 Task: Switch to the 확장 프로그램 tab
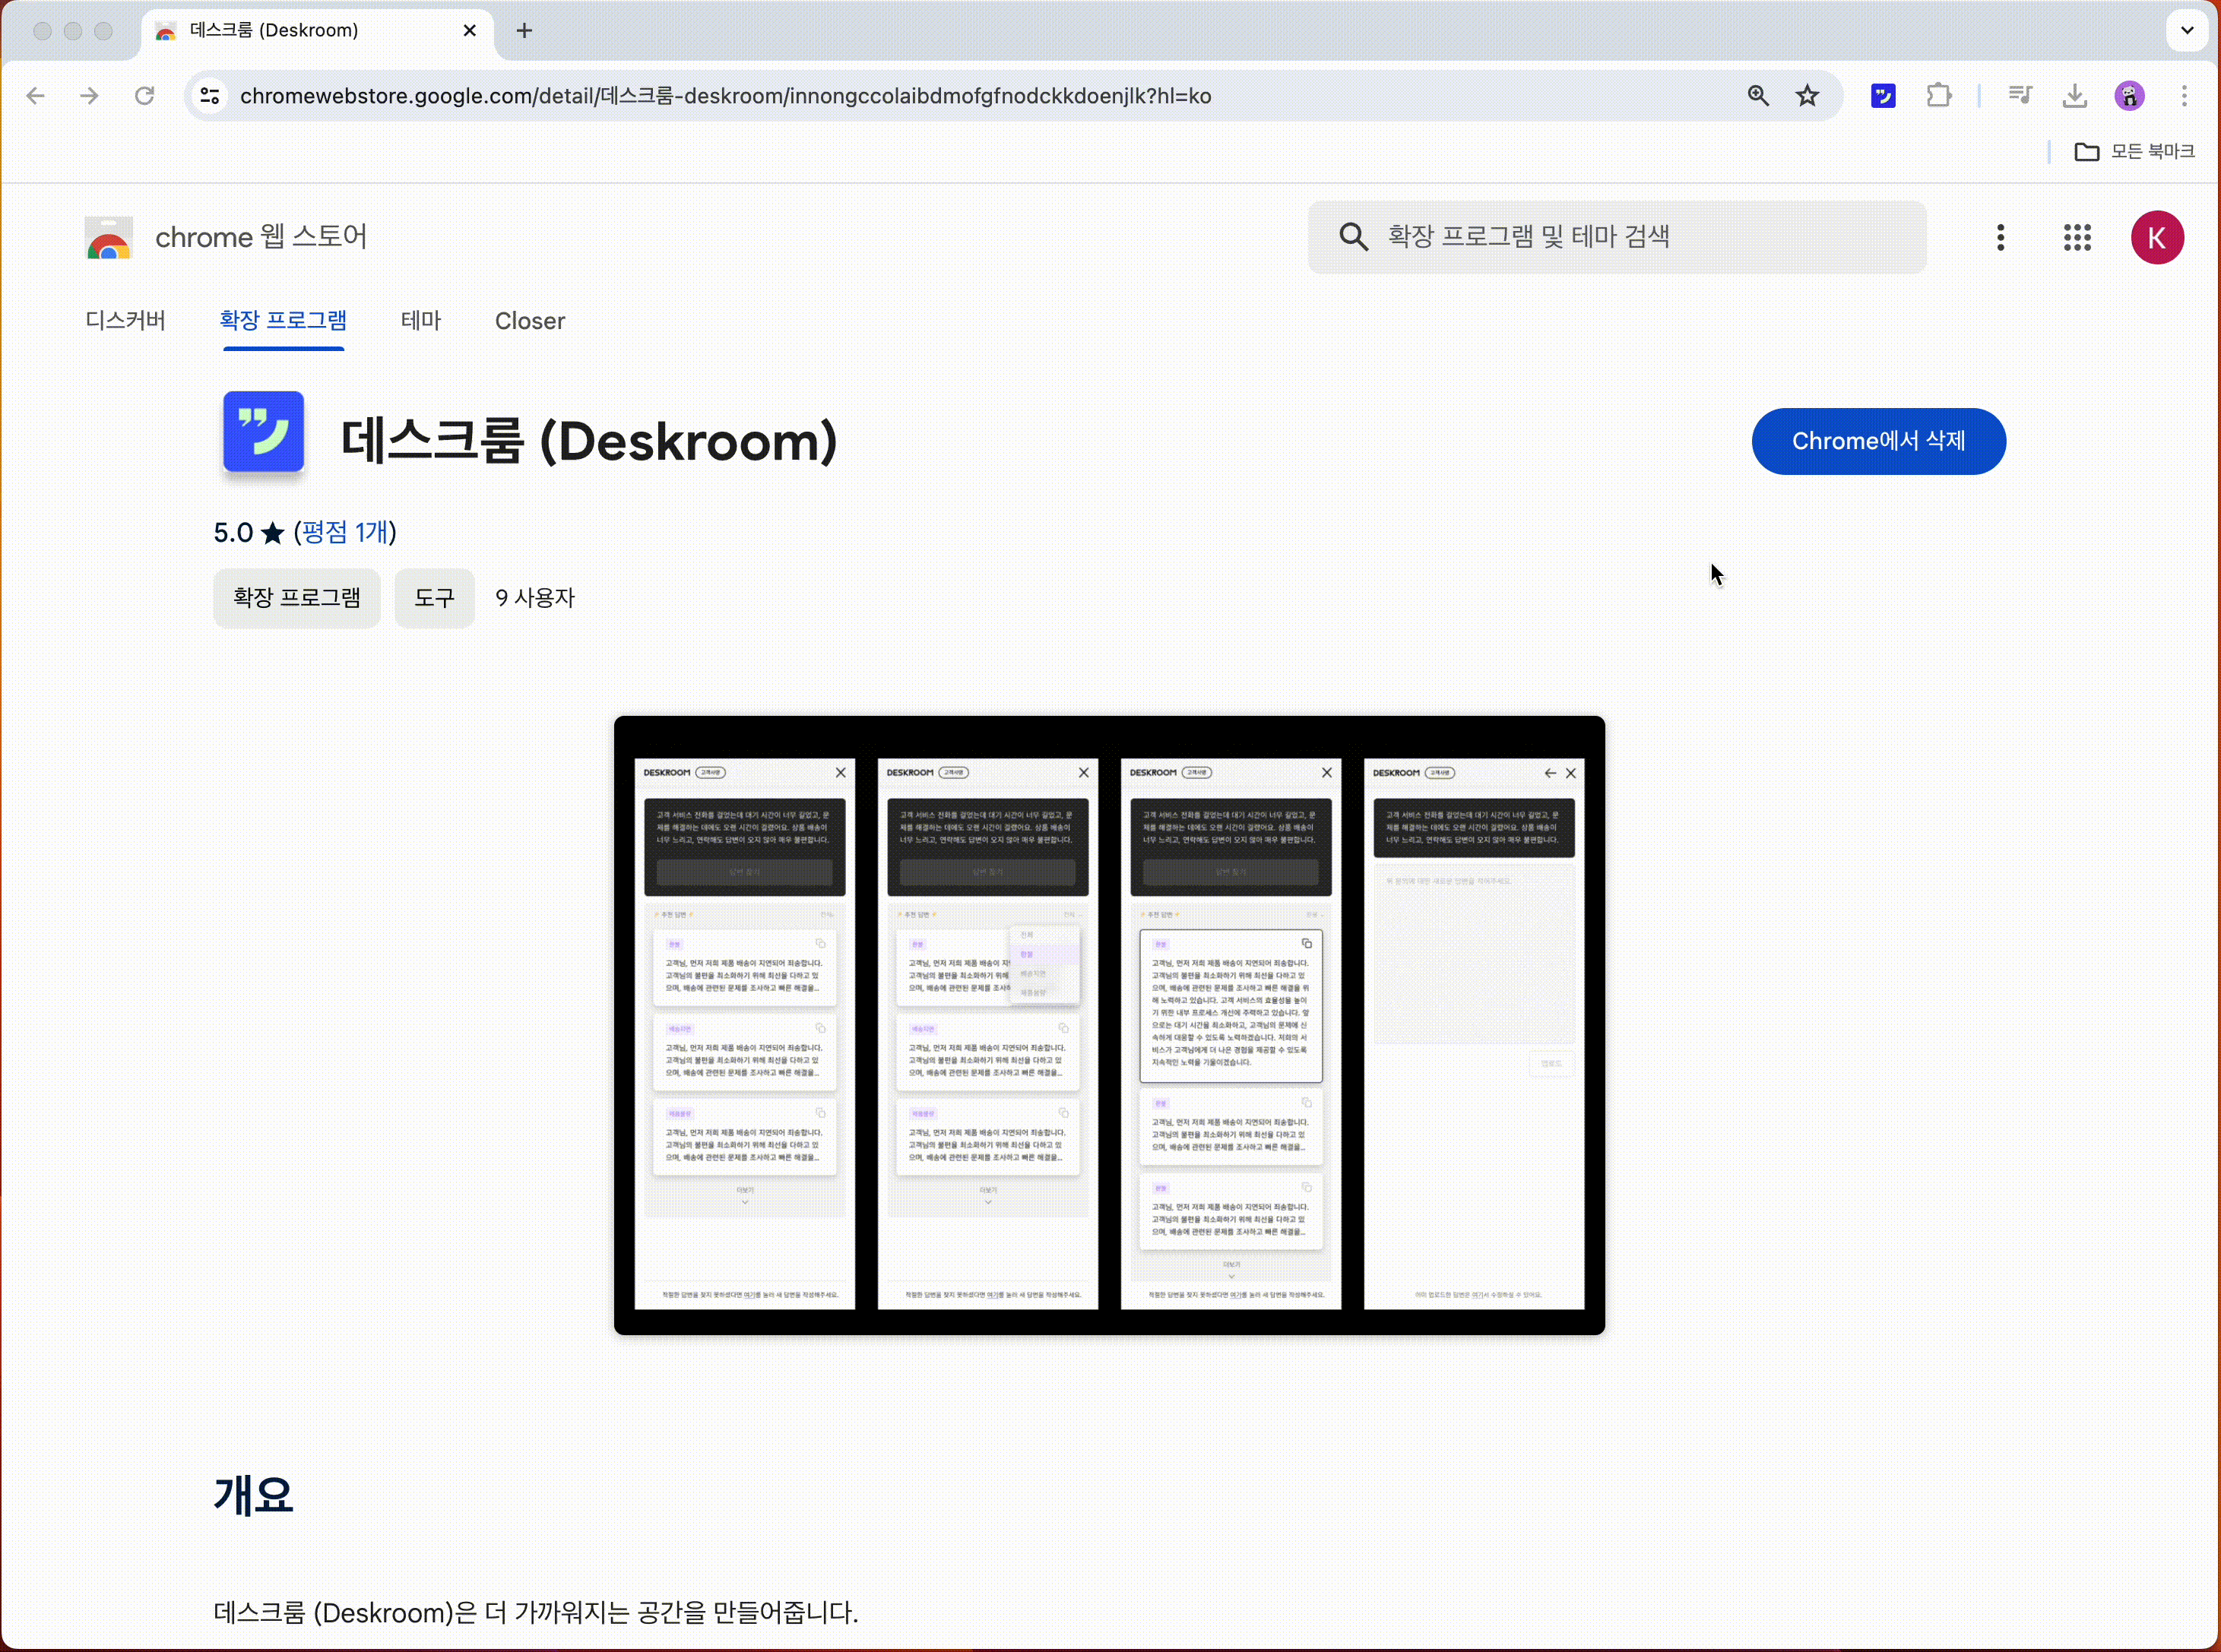pos(283,321)
